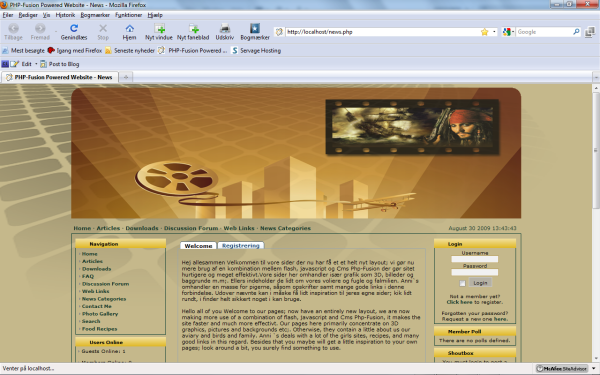Viewport: 600px width, 375px height.
Task: Click the Discussion Forum link in top menu
Action: coord(191,228)
